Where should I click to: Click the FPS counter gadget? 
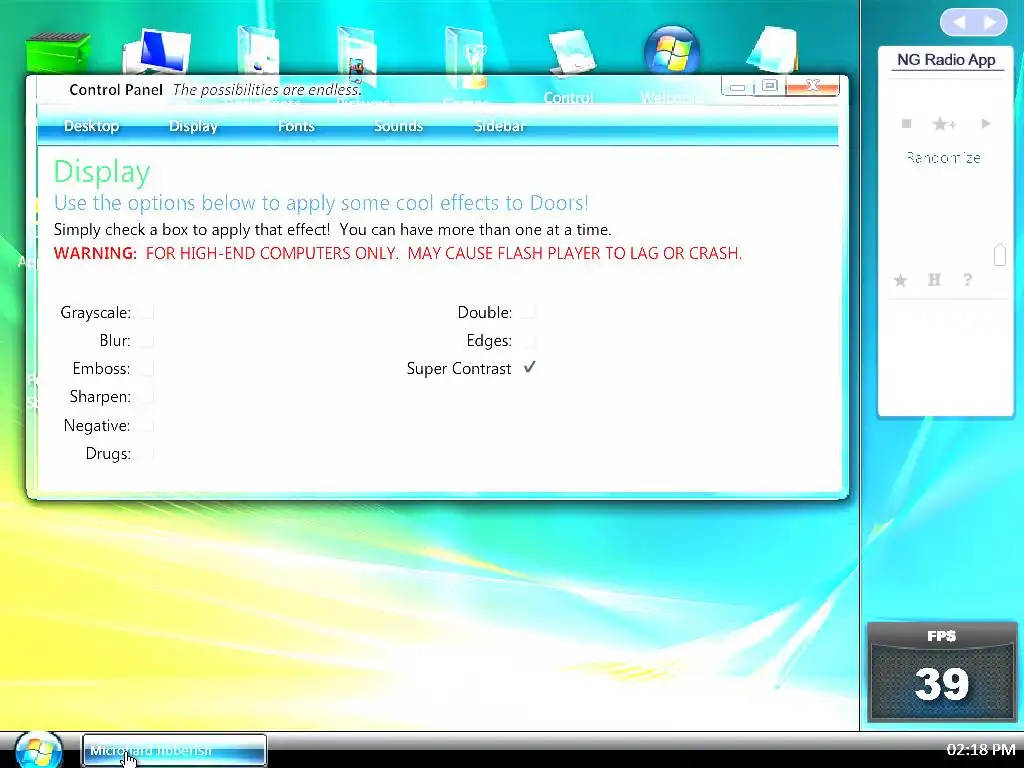click(942, 671)
